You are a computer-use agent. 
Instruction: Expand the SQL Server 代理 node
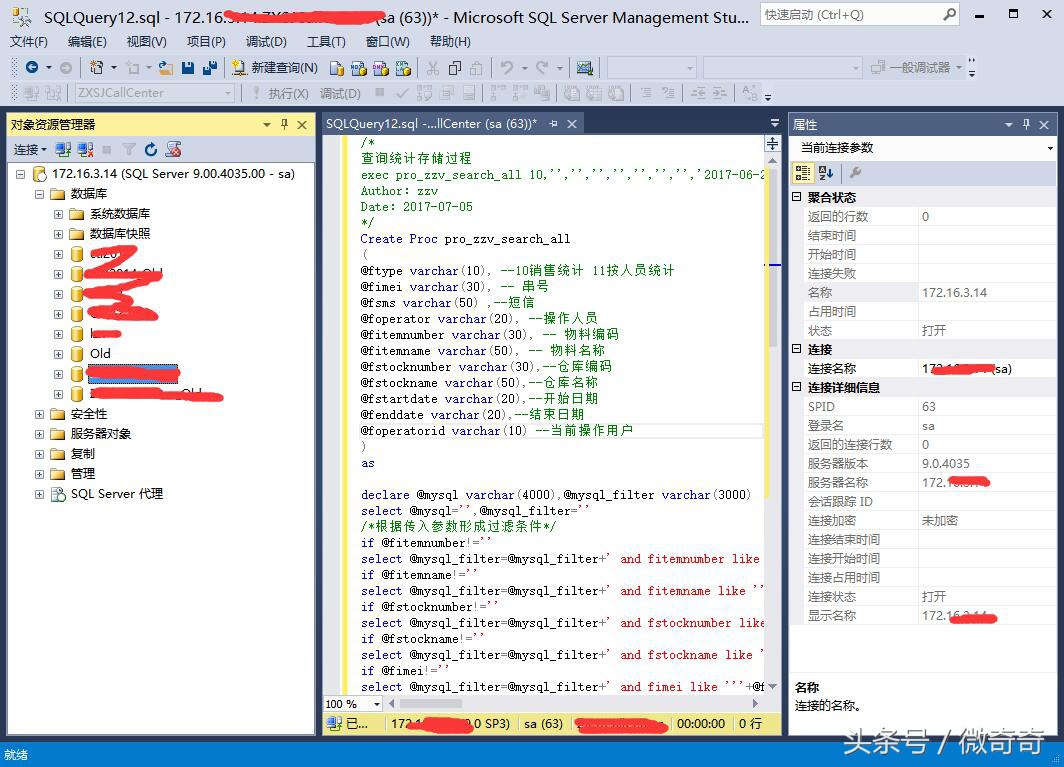tap(39, 494)
